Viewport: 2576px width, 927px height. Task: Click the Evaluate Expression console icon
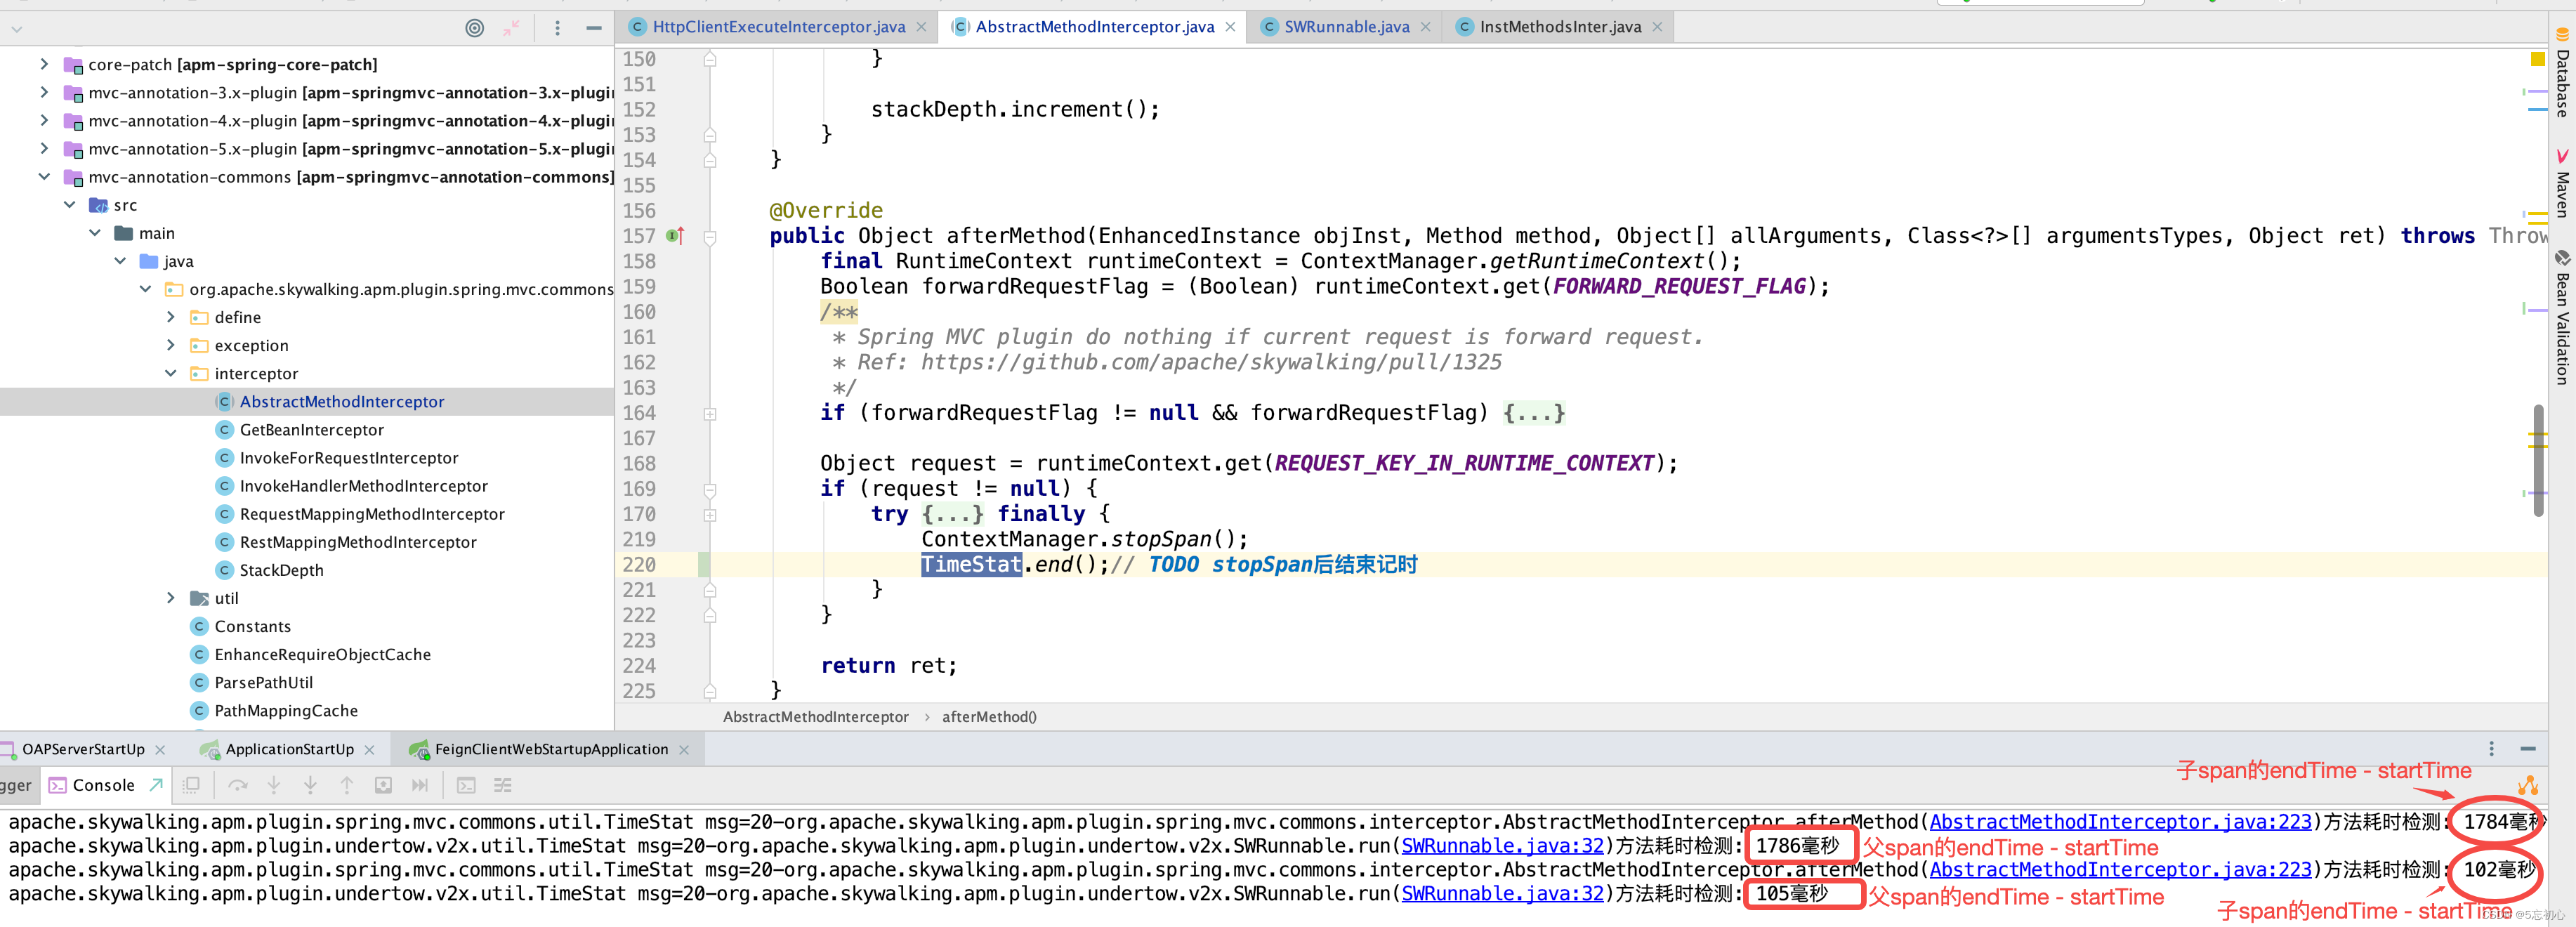(466, 785)
